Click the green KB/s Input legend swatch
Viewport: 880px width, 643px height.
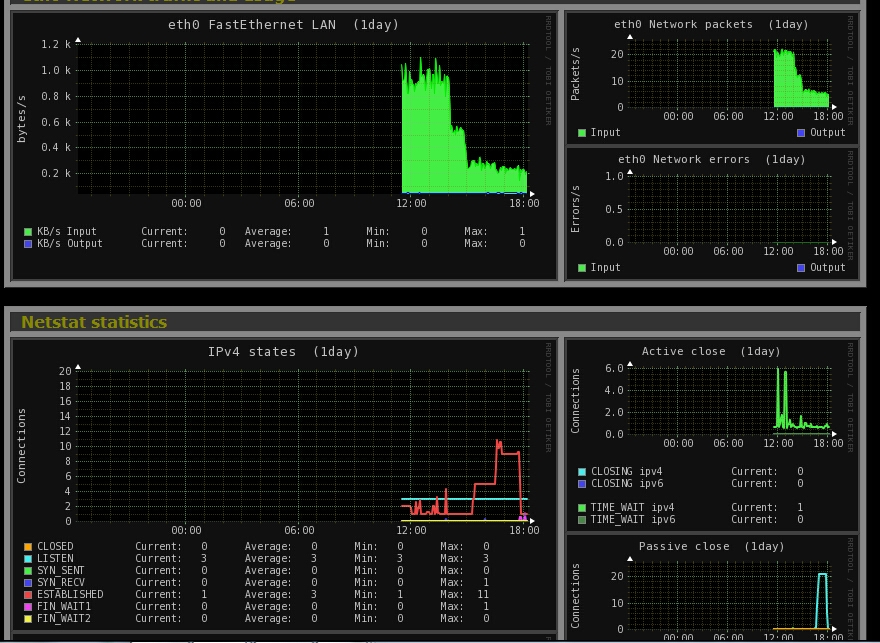point(28,232)
